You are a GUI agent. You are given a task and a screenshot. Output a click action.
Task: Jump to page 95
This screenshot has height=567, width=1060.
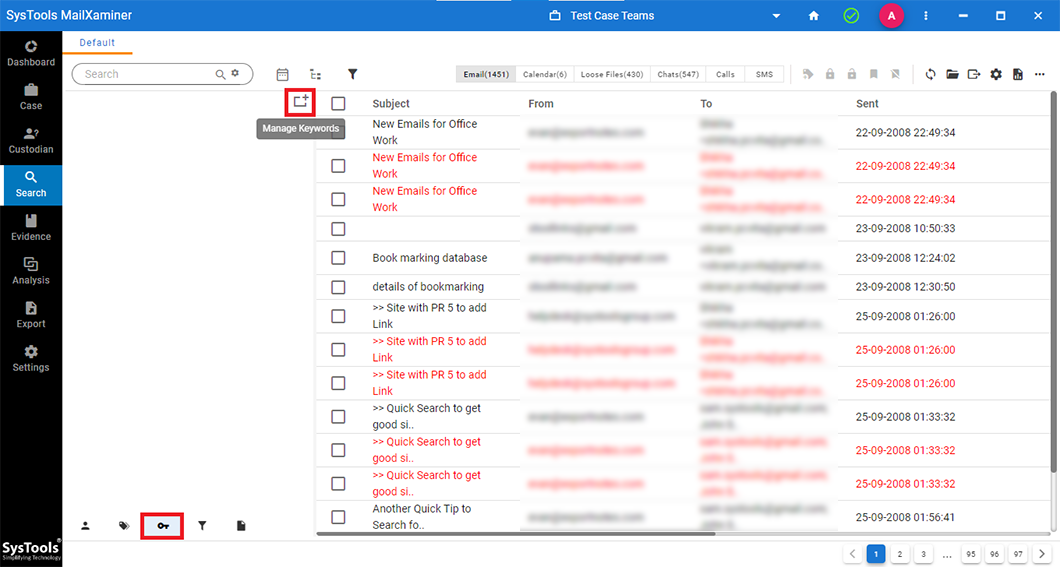pyautogui.click(x=971, y=554)
